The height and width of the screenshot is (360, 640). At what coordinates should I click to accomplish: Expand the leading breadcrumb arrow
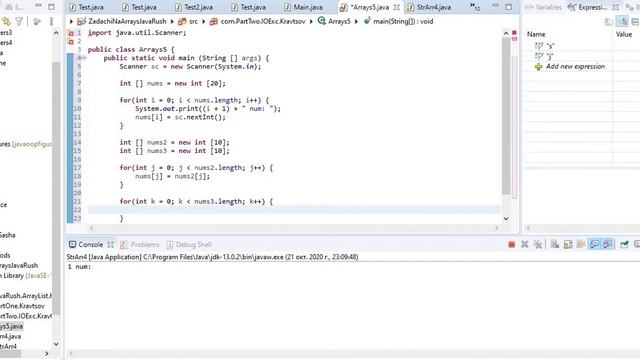[71, 21]
